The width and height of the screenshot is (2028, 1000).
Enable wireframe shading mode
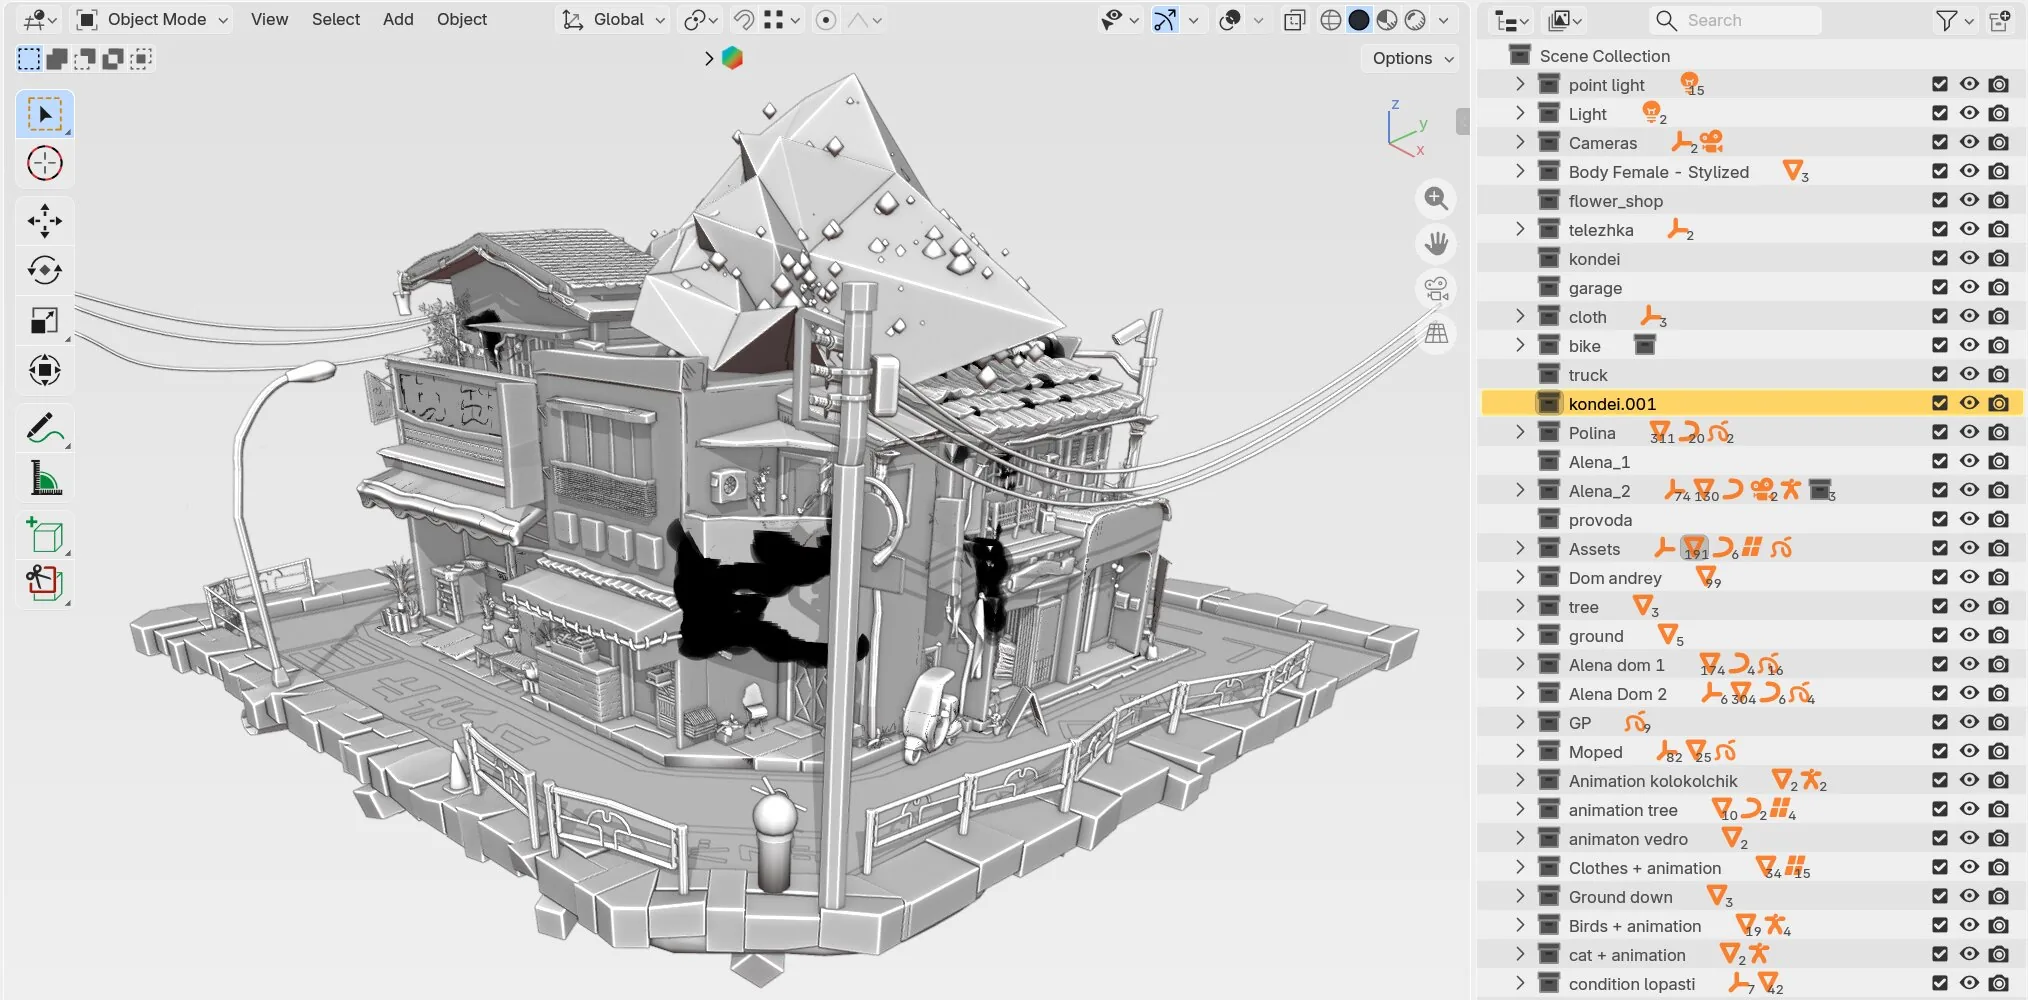coord(1330,20)
